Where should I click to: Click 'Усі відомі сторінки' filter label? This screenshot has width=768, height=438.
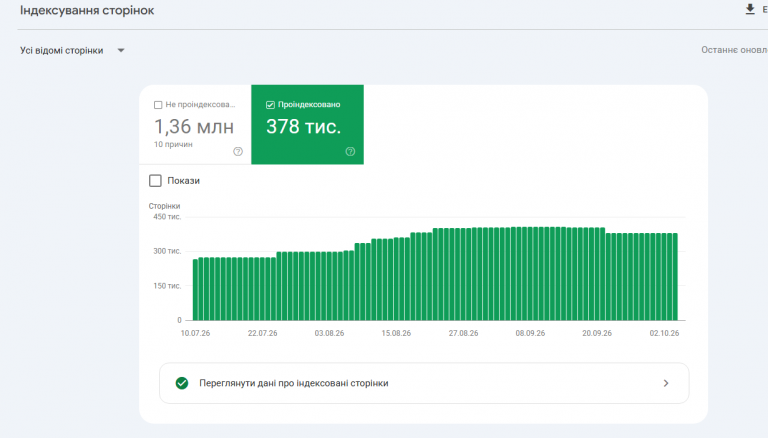(62, 50)
